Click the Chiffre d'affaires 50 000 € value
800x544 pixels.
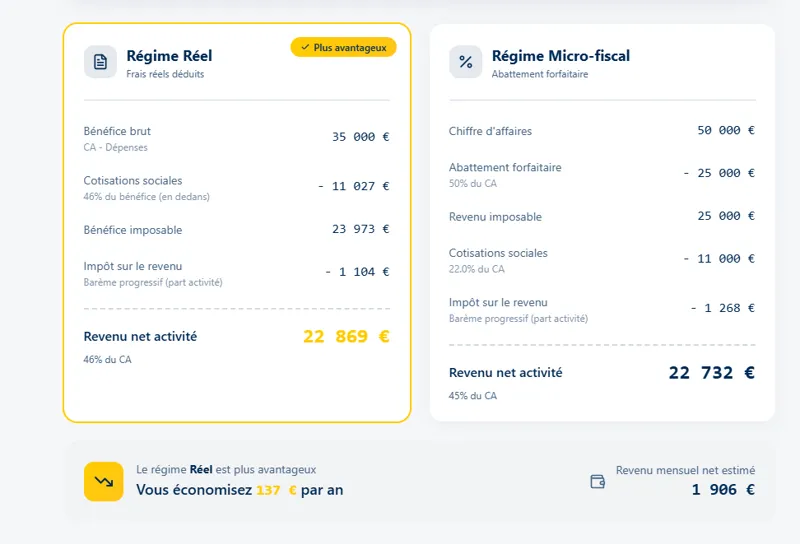click(x=725, y=130)
